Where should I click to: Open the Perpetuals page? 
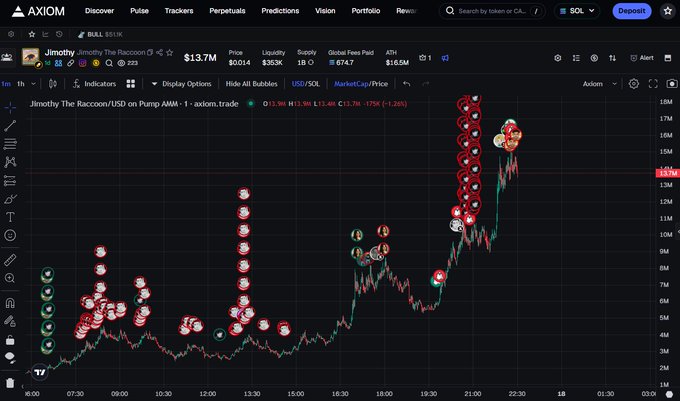click(227, 11)
